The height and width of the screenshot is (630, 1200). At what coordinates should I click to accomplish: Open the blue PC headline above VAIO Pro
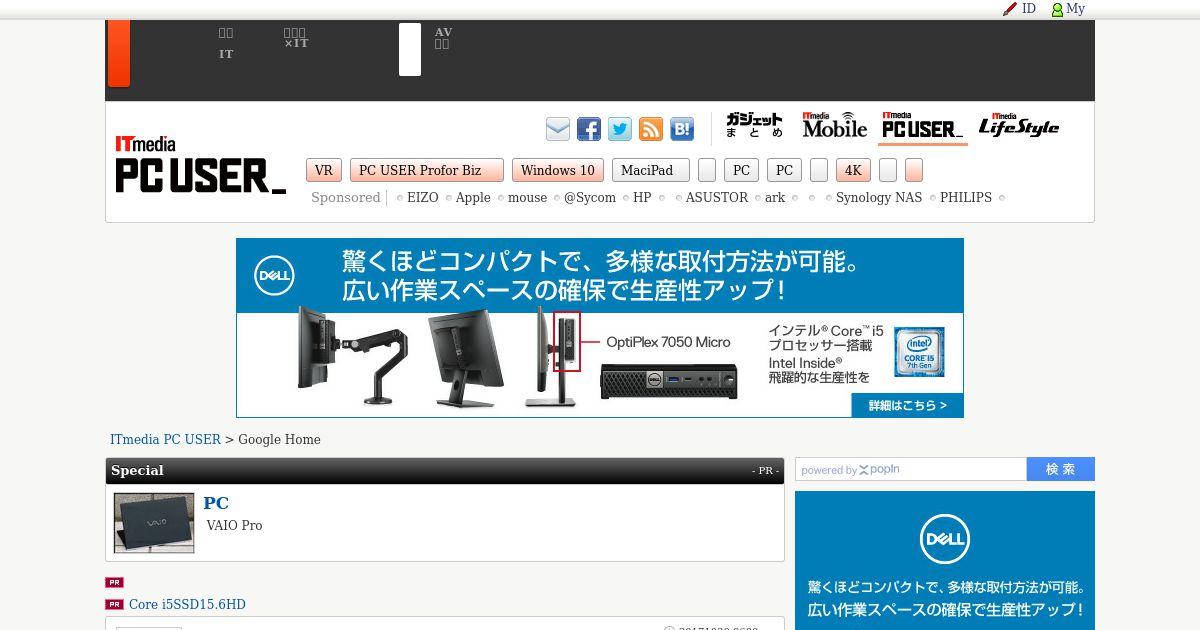point(216,503)
